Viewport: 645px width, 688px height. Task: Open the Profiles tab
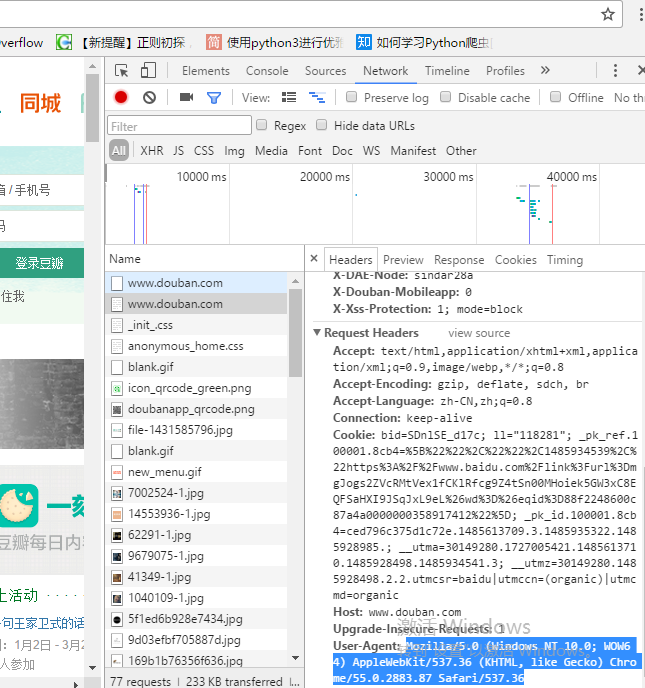click(505, 71)
